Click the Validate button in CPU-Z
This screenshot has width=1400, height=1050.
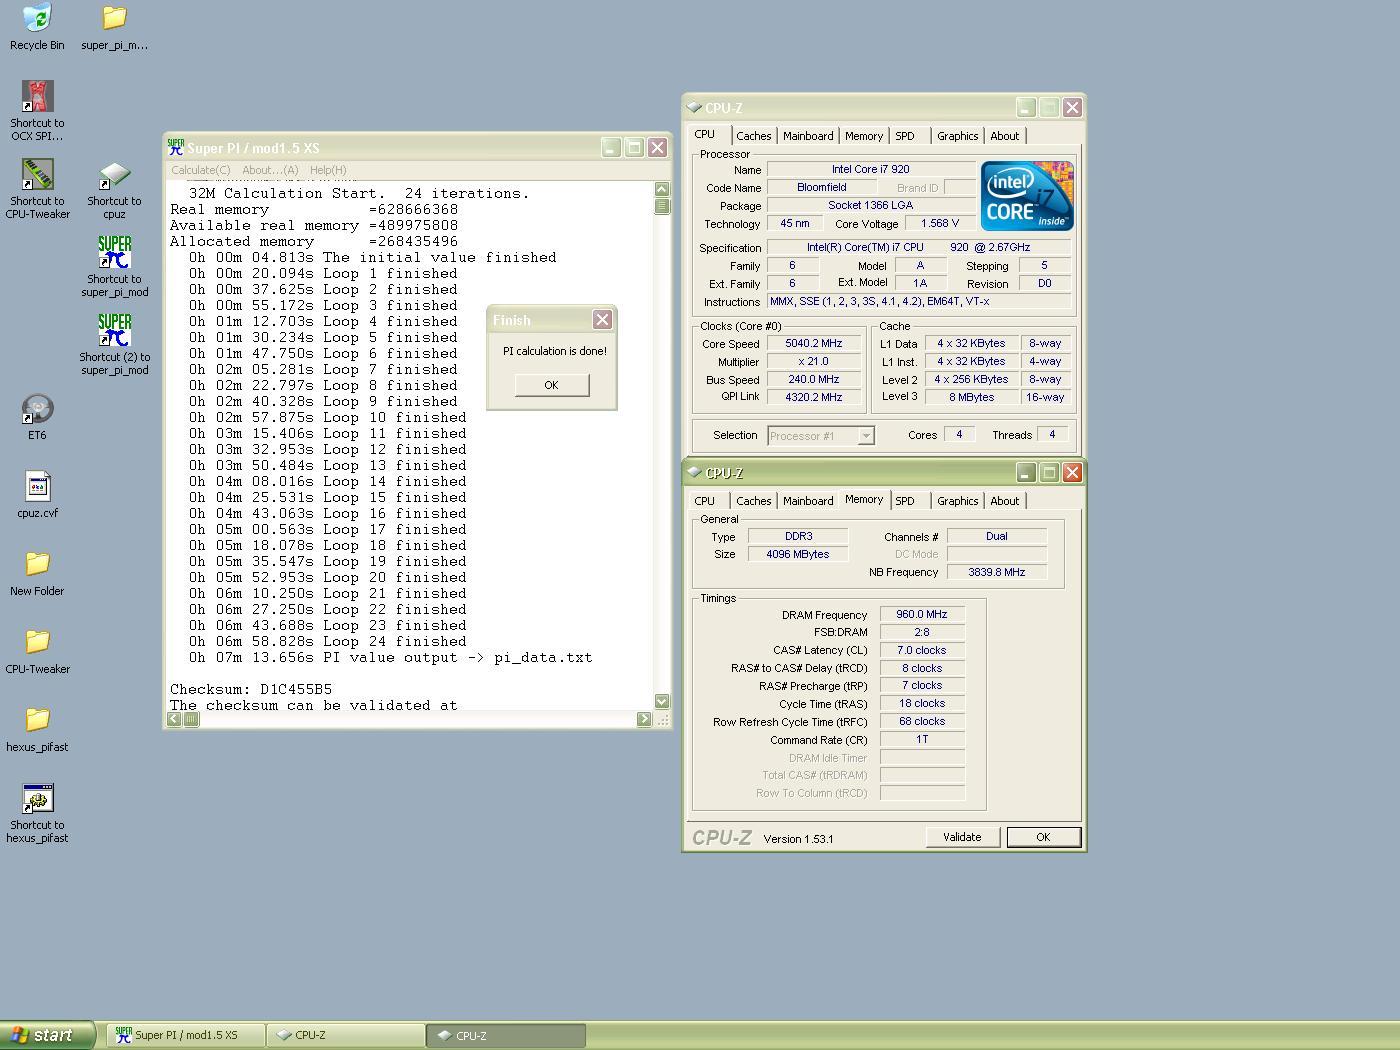coord(962,837)
